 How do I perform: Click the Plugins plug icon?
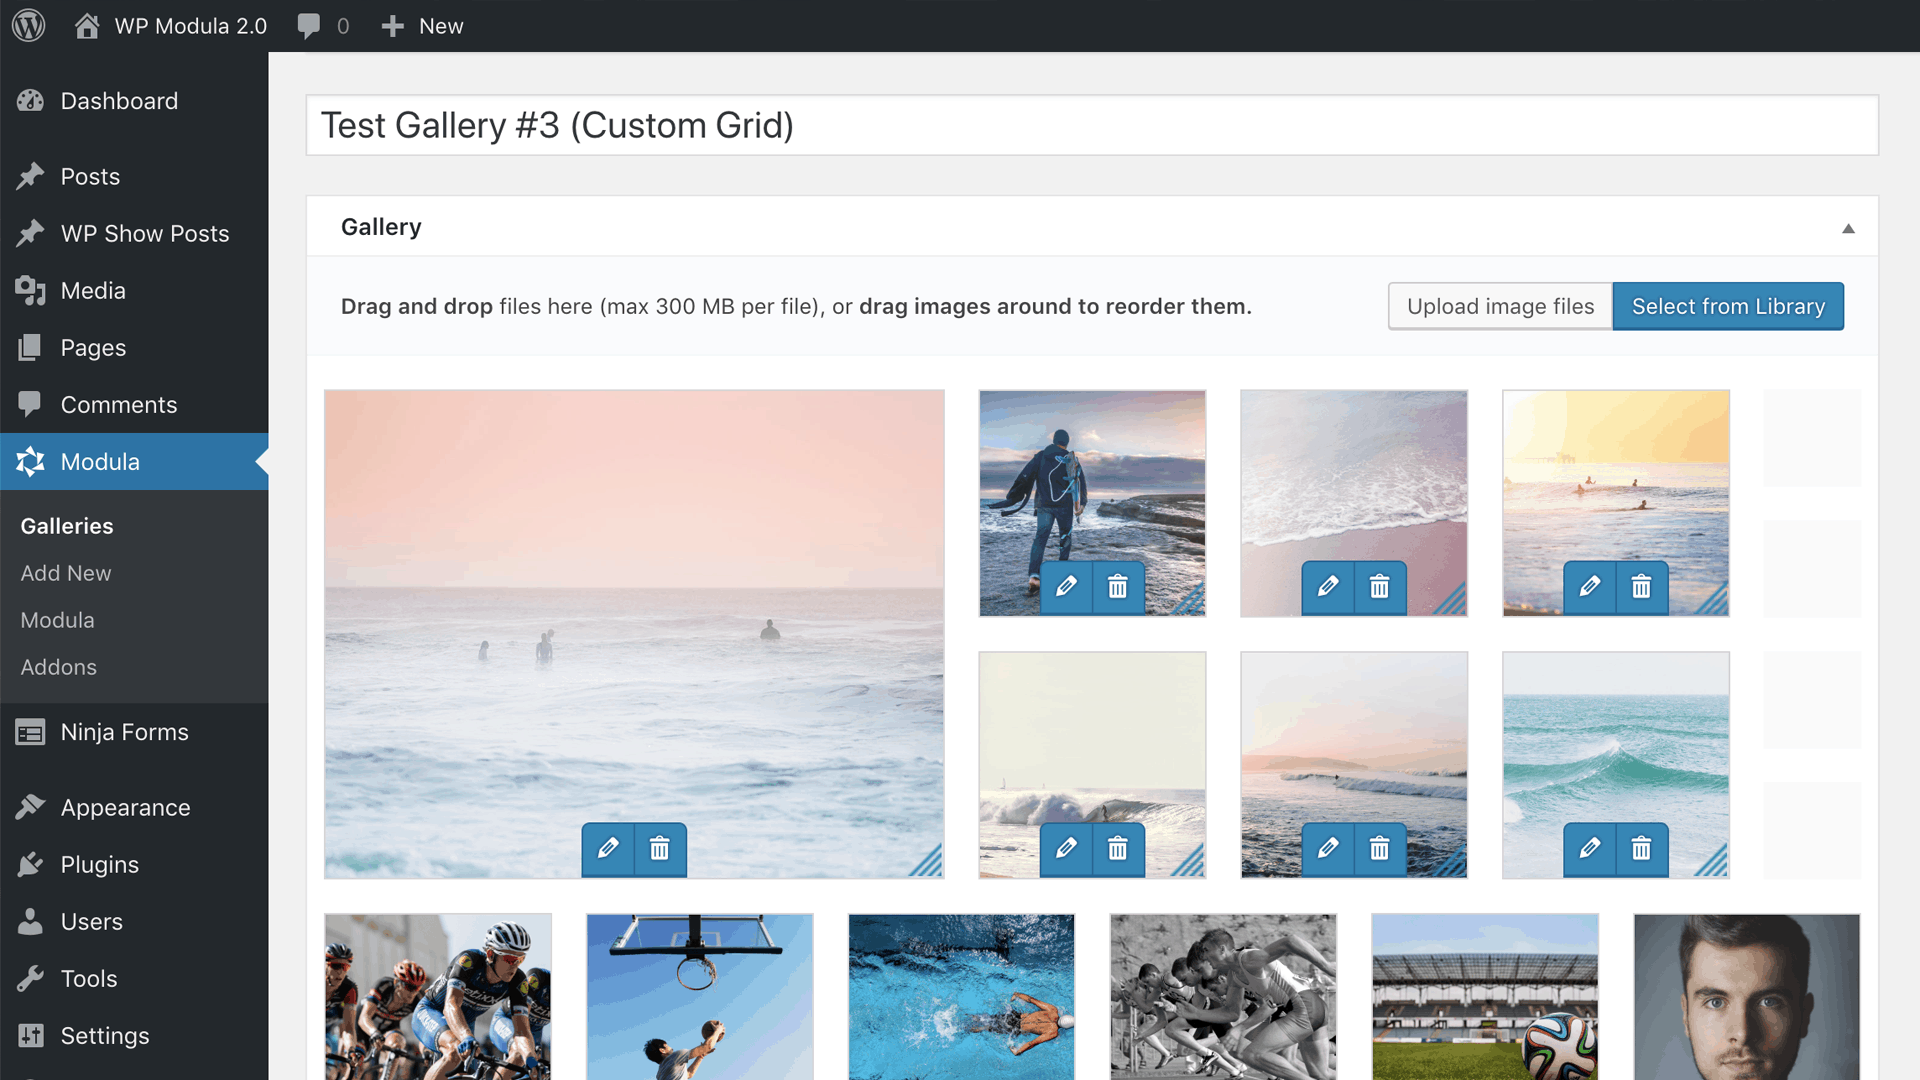point(30,865)
